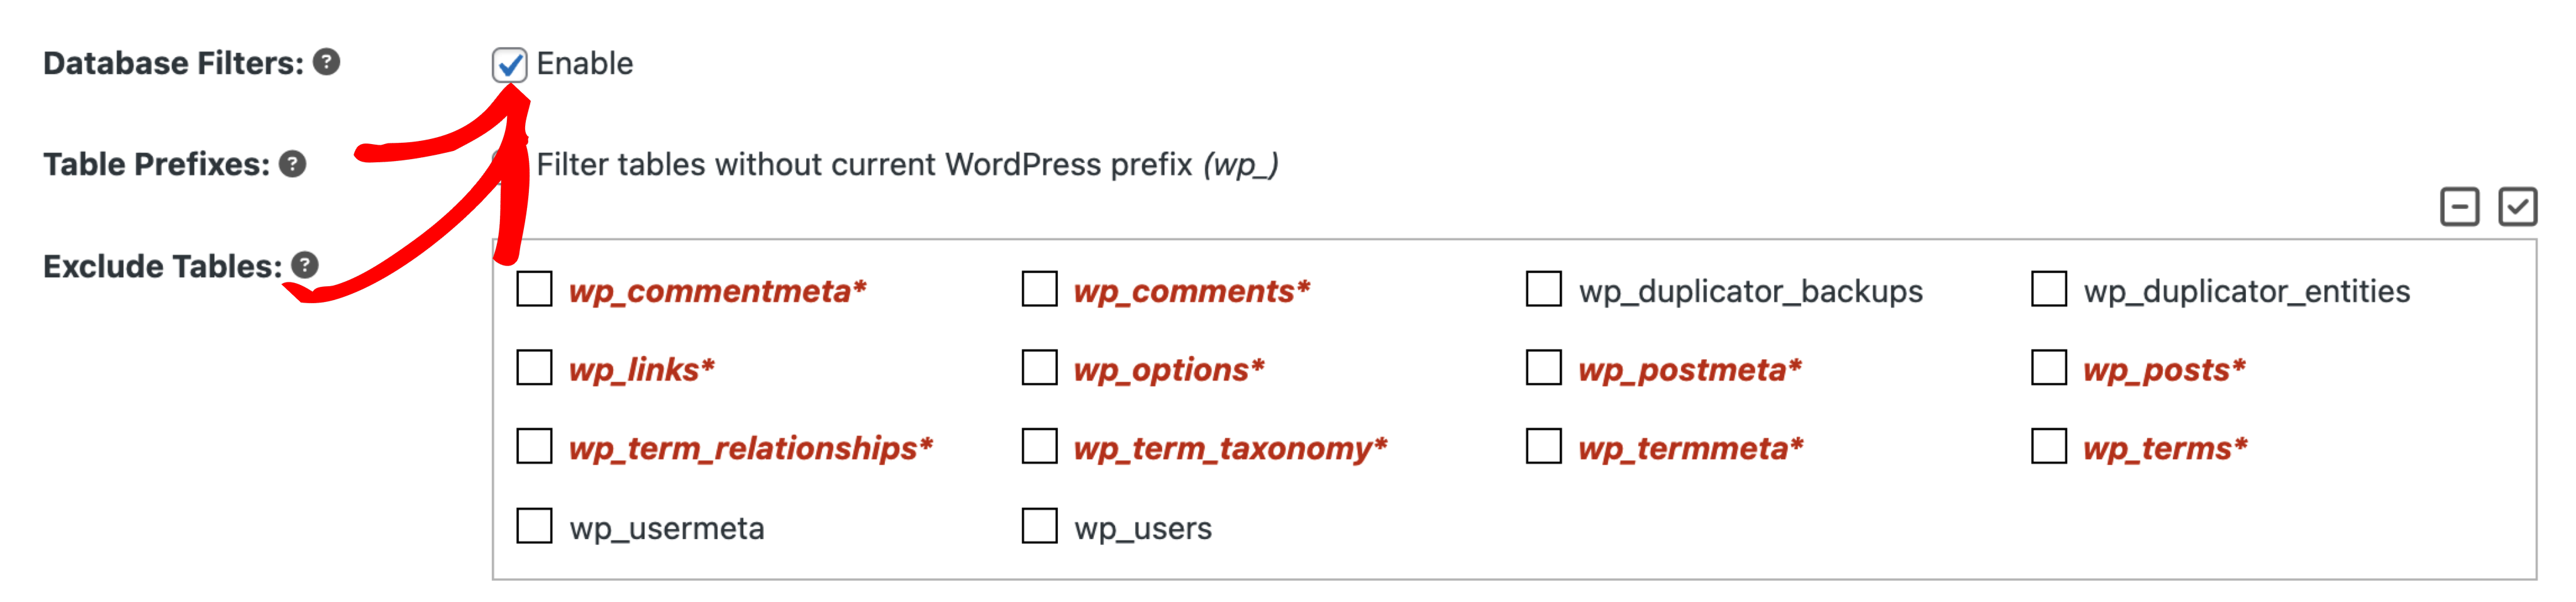
Task: Click the uncheck-all tables minus icon
Action: point(2459,207)
